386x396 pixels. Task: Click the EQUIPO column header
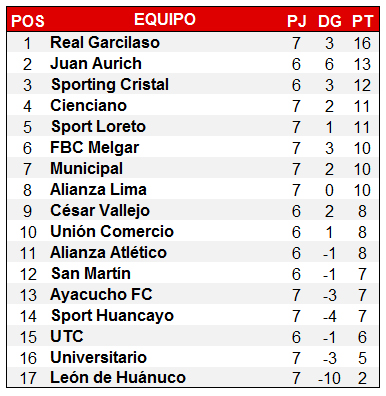click(165, 19)
